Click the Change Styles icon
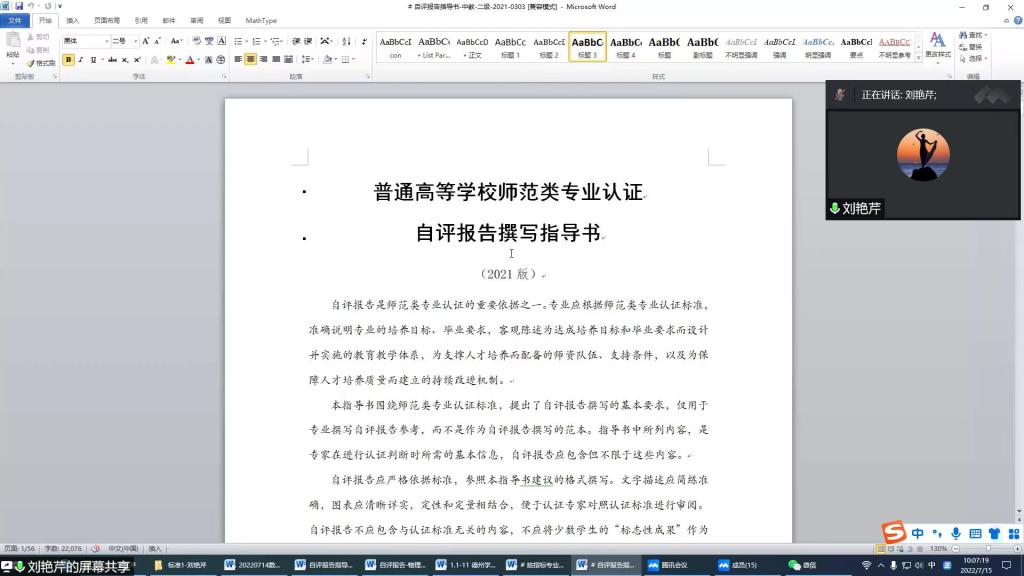This screenshot has height=576, width=1024. (x=937, y=45)
